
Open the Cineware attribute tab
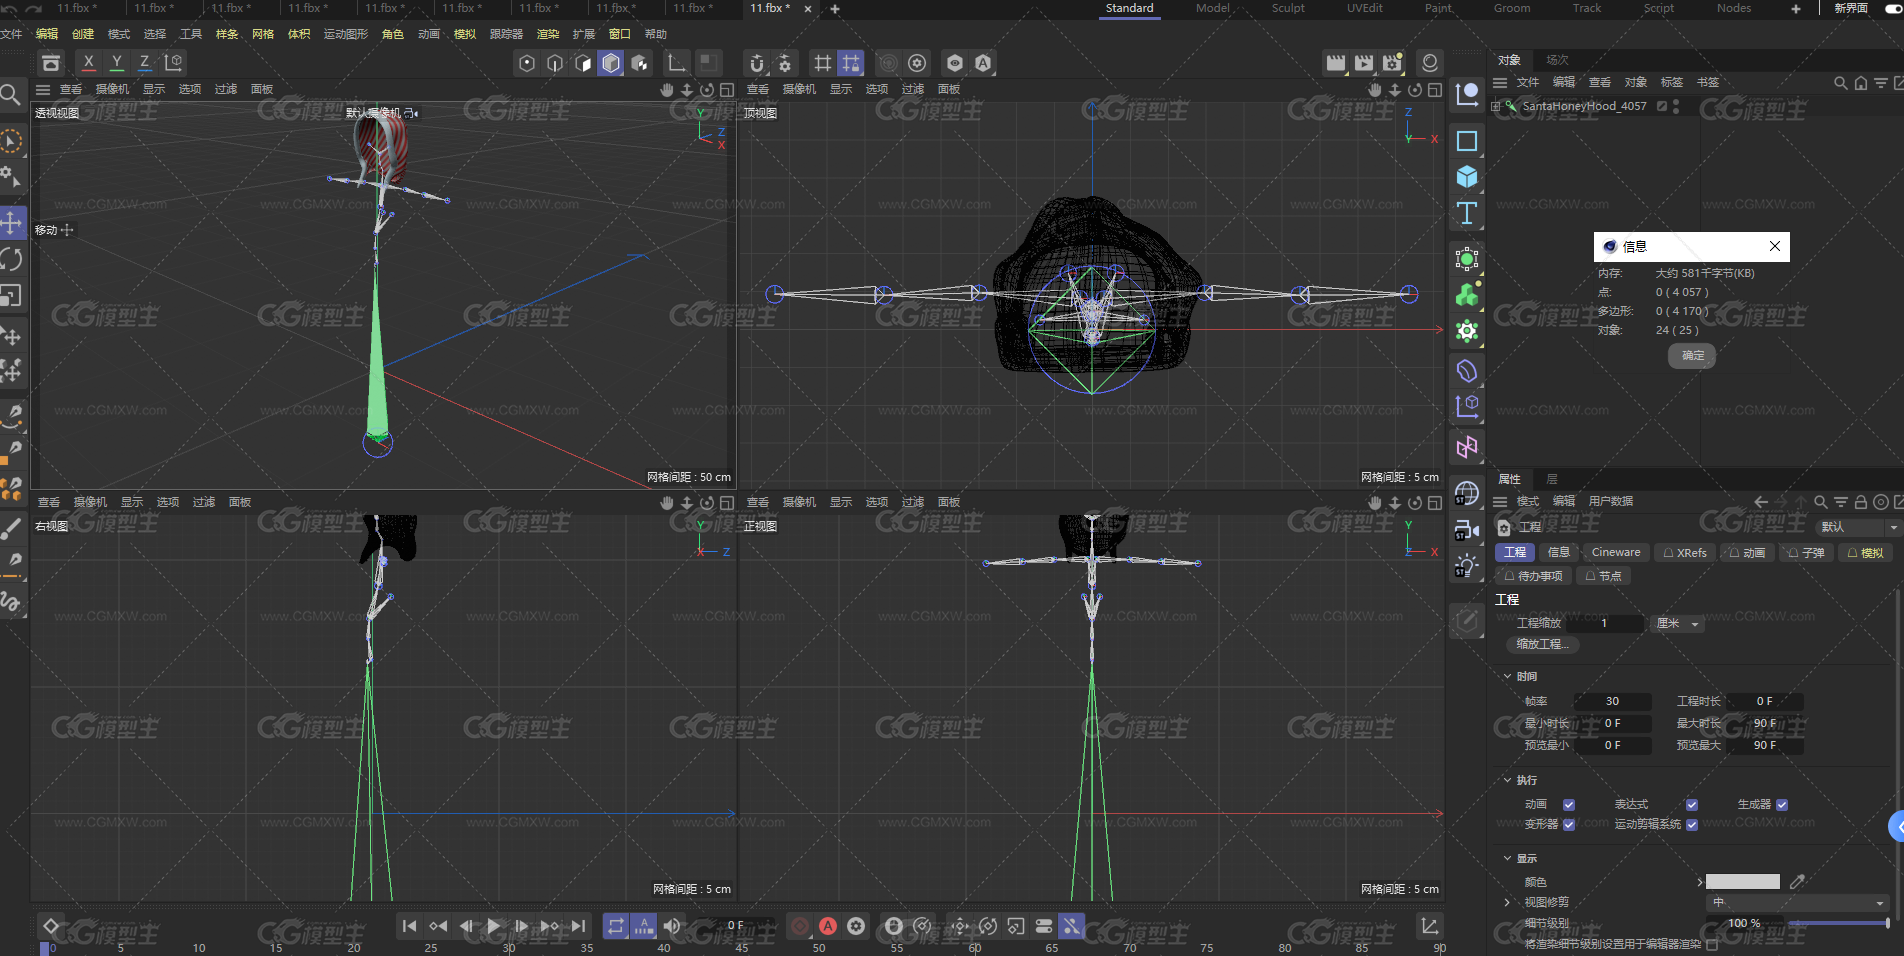[1616, 552]
